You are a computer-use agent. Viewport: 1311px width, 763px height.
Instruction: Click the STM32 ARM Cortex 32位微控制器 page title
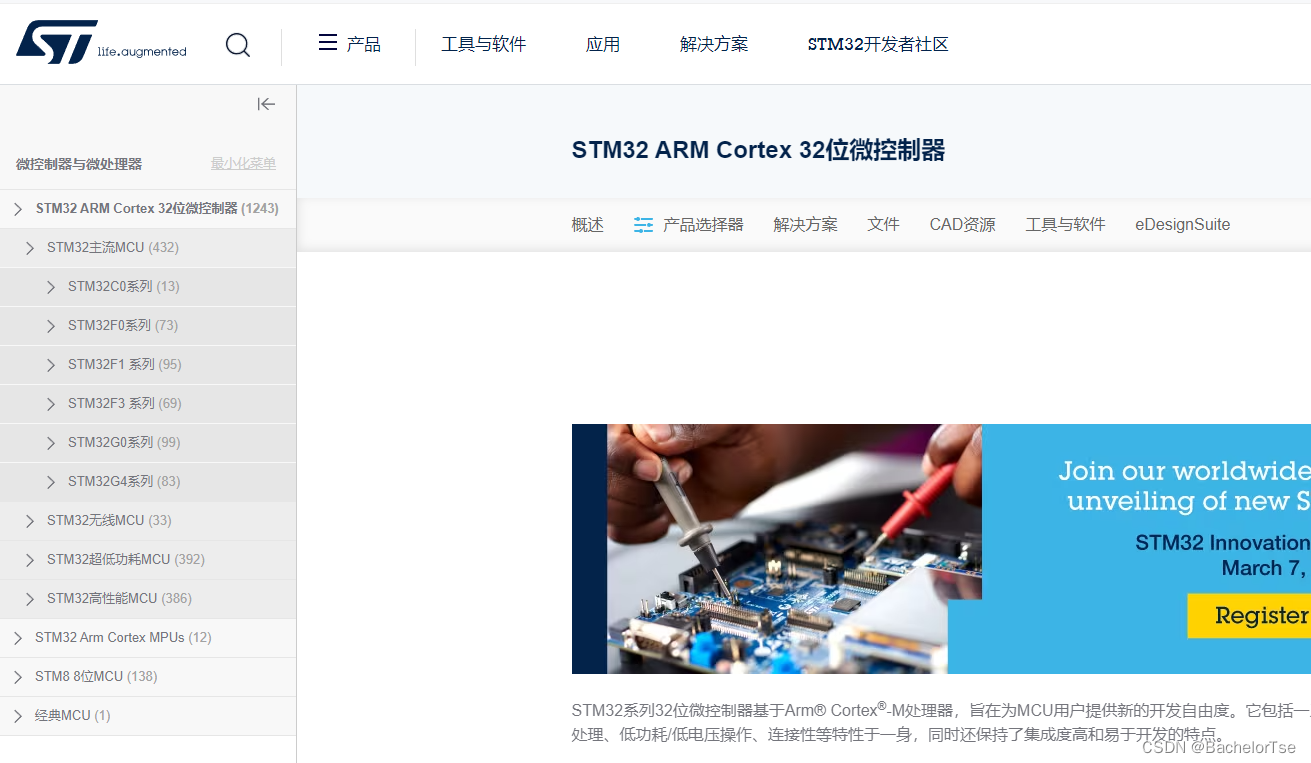coord(758,150)
